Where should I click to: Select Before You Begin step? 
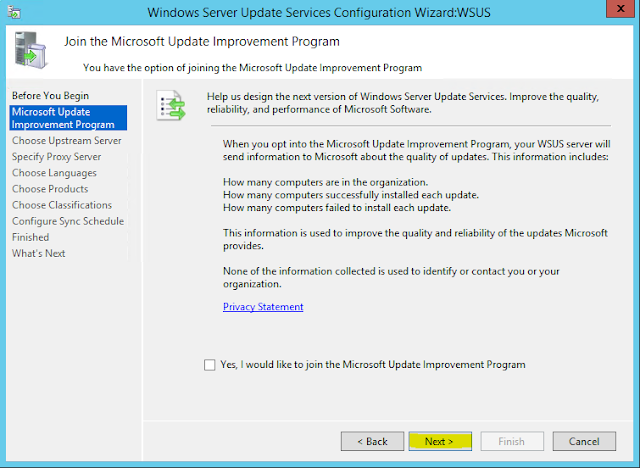tap(50, 95)
